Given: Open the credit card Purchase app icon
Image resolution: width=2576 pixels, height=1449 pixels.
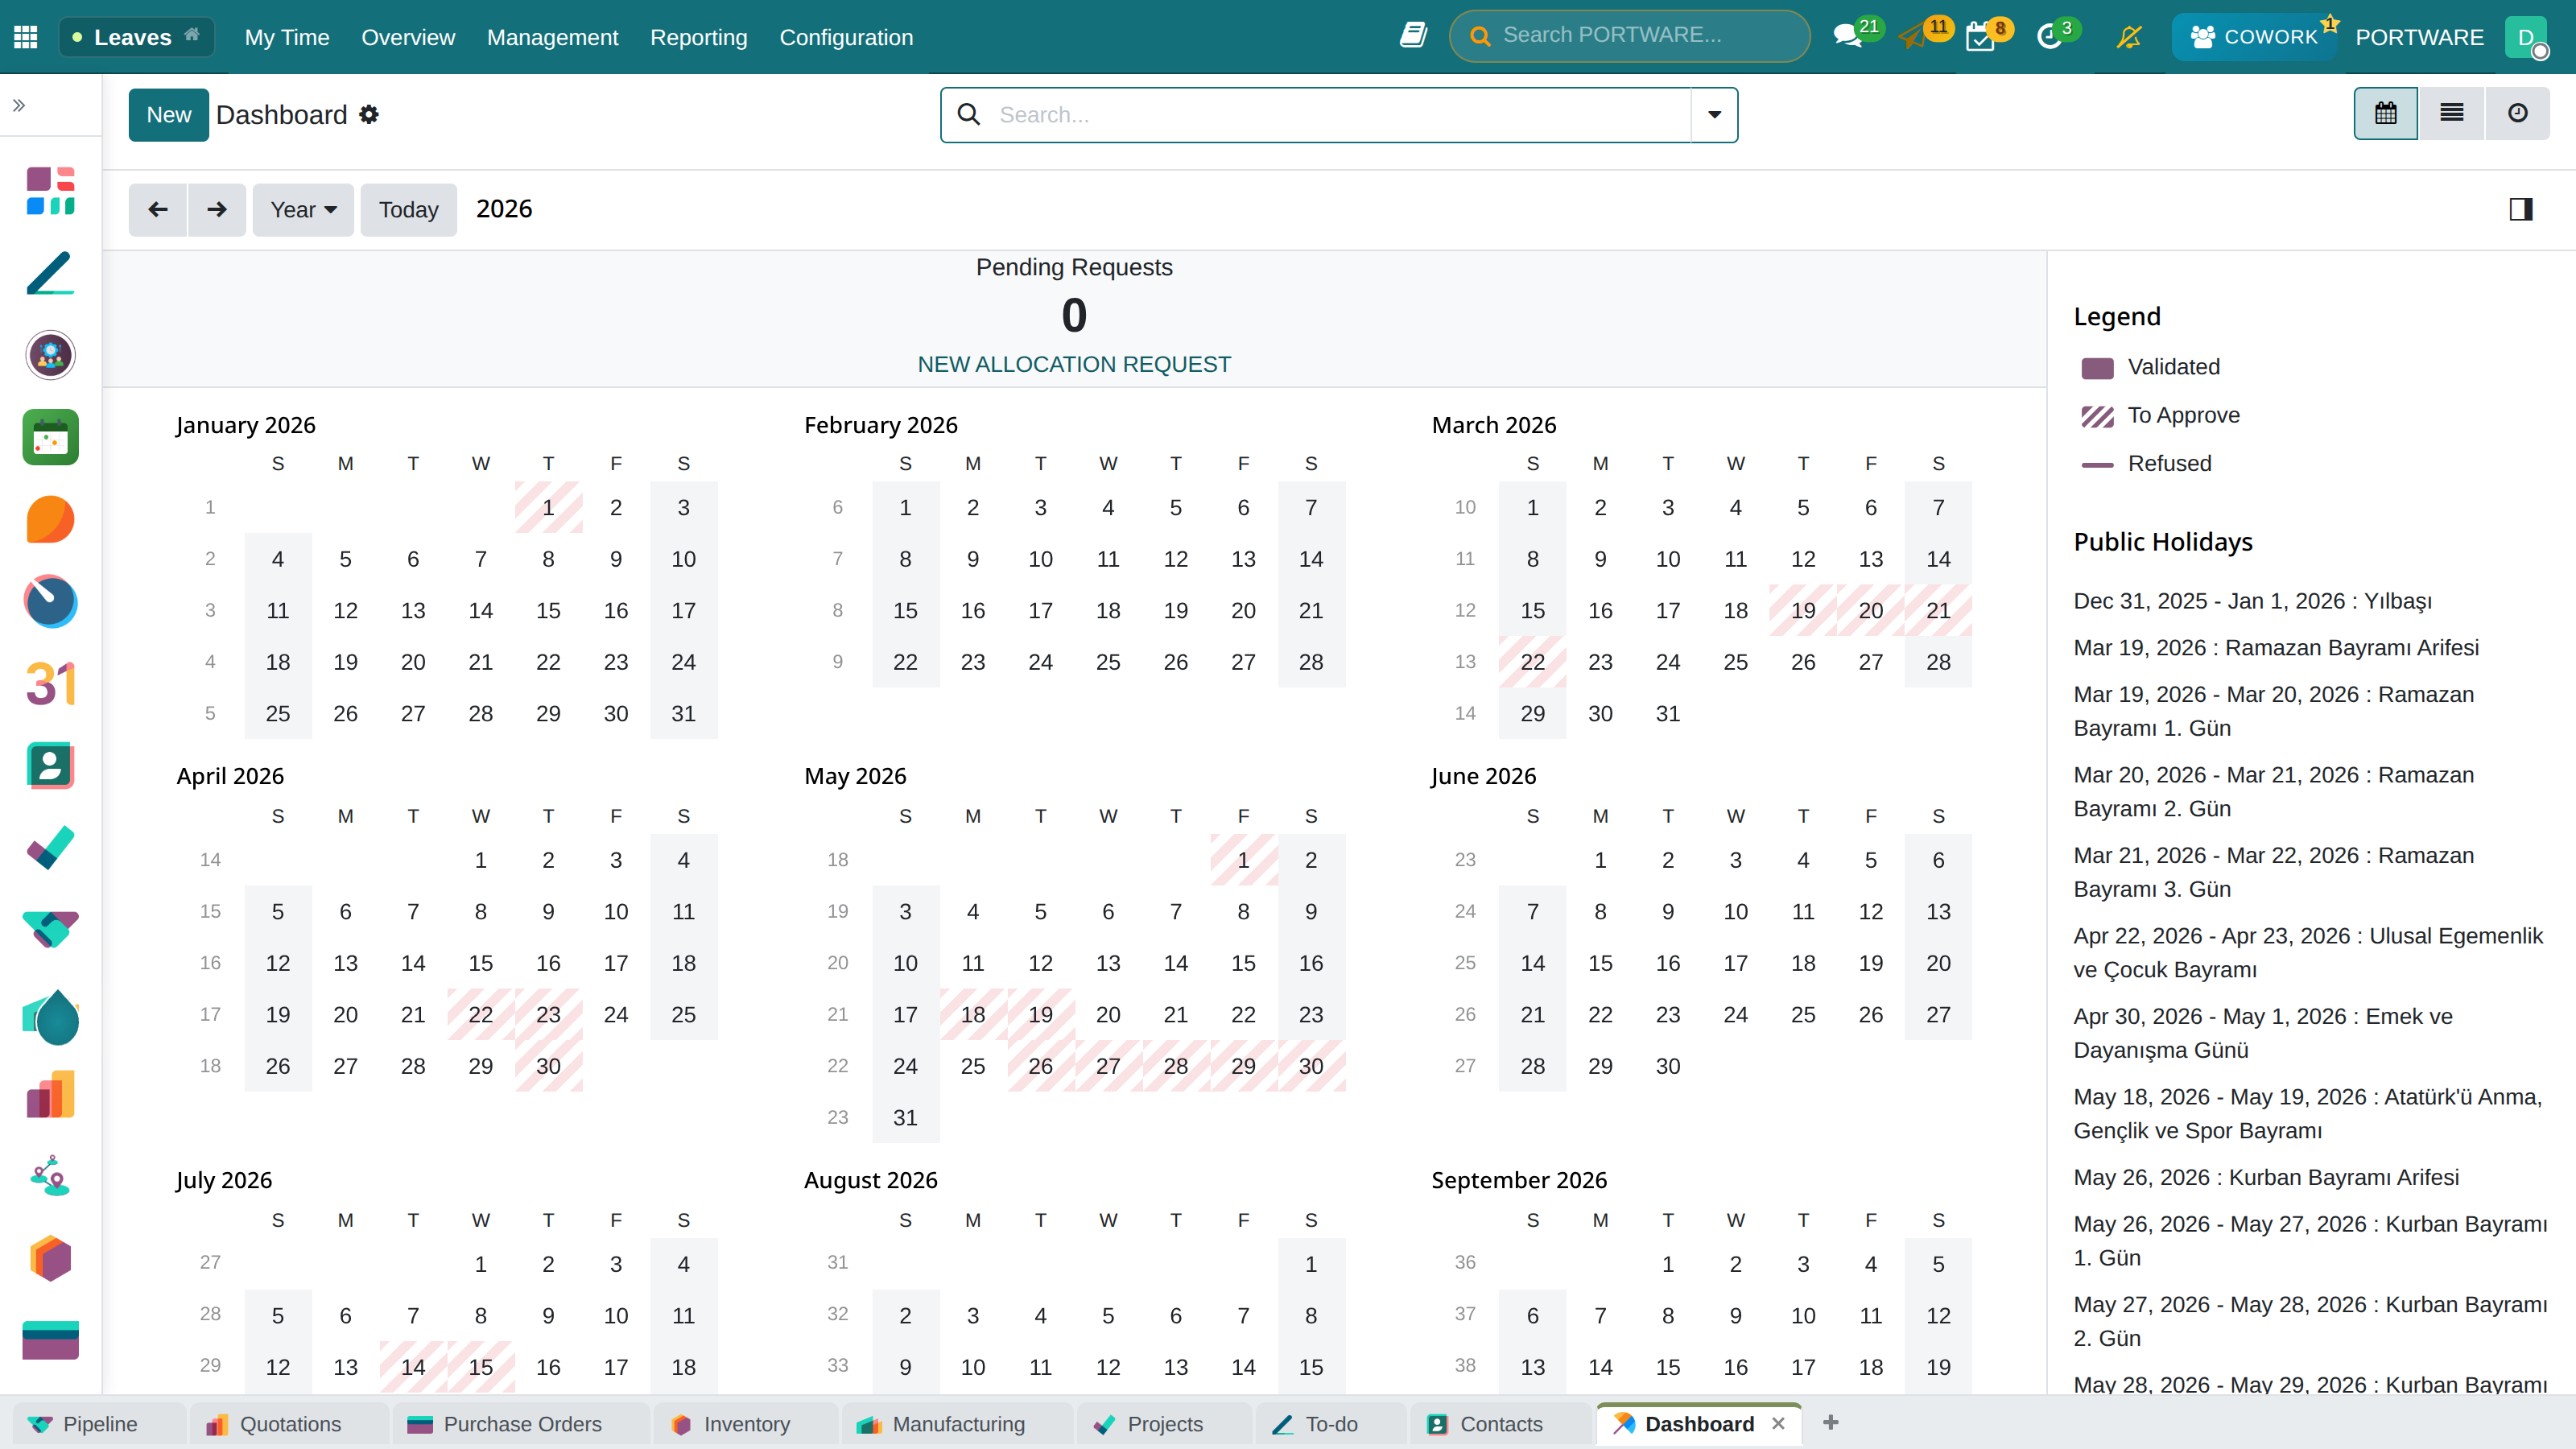Looking at the screenshot, I should tap(51, 1340).
